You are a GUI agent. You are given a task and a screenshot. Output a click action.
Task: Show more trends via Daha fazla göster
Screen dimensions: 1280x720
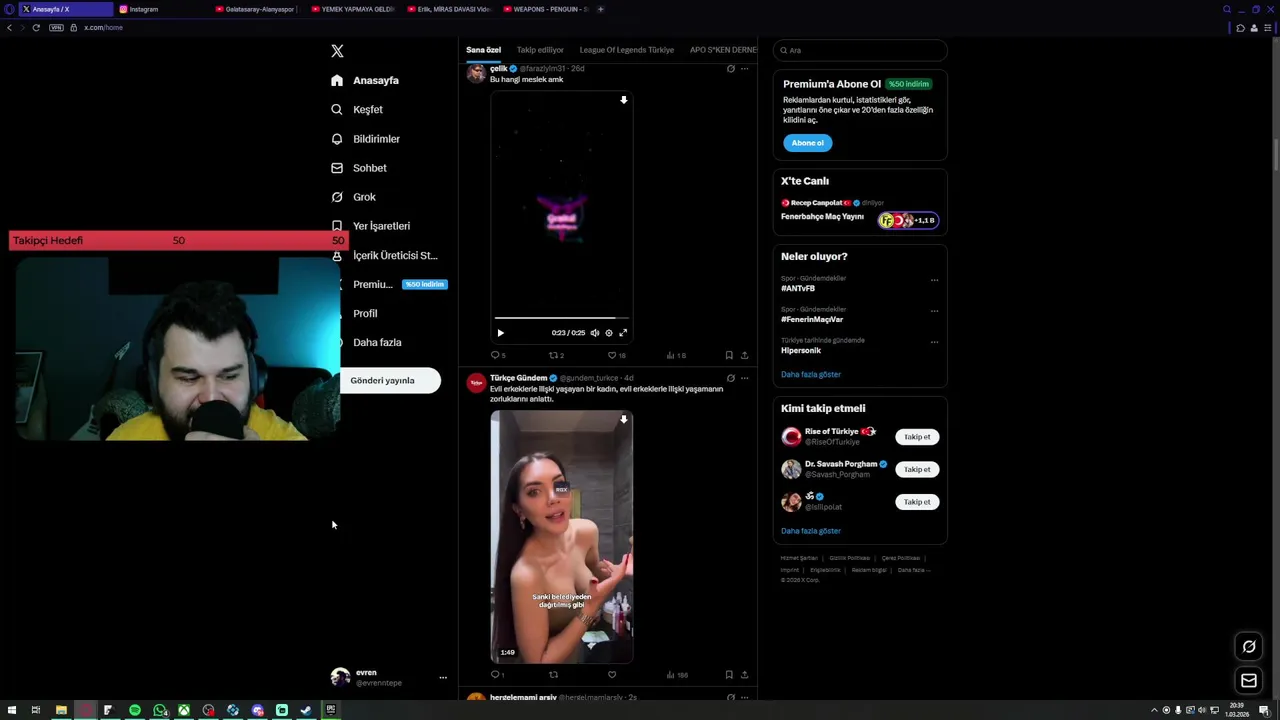click(811, 374)
